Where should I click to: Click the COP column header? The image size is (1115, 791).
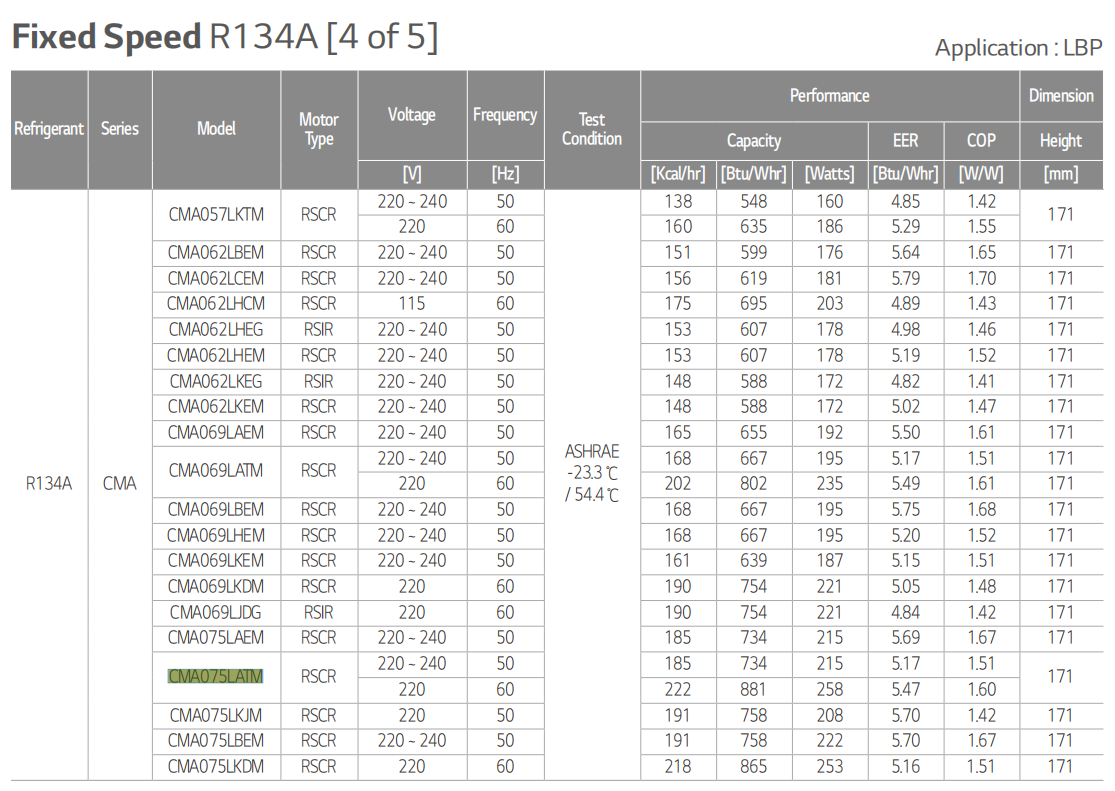[981, 141]
